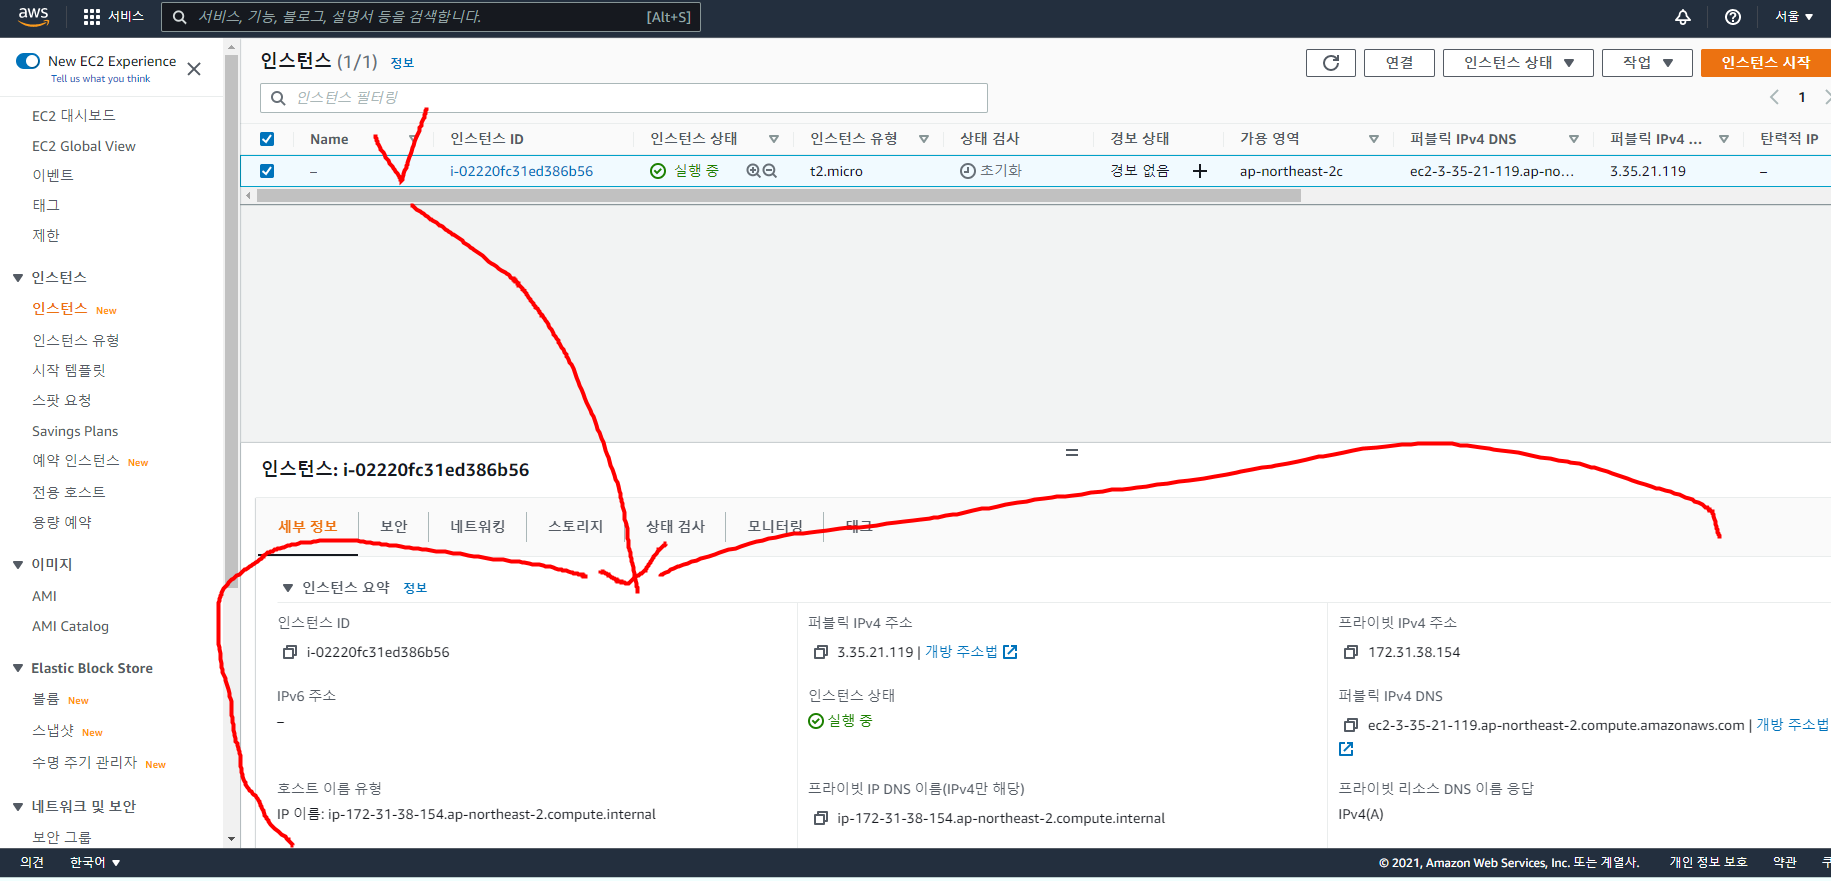The image size is (1831, 881).
Task: Open 인스턴스 유형 in sidebar
Action: pyautogui.click(x=76, y=340)
